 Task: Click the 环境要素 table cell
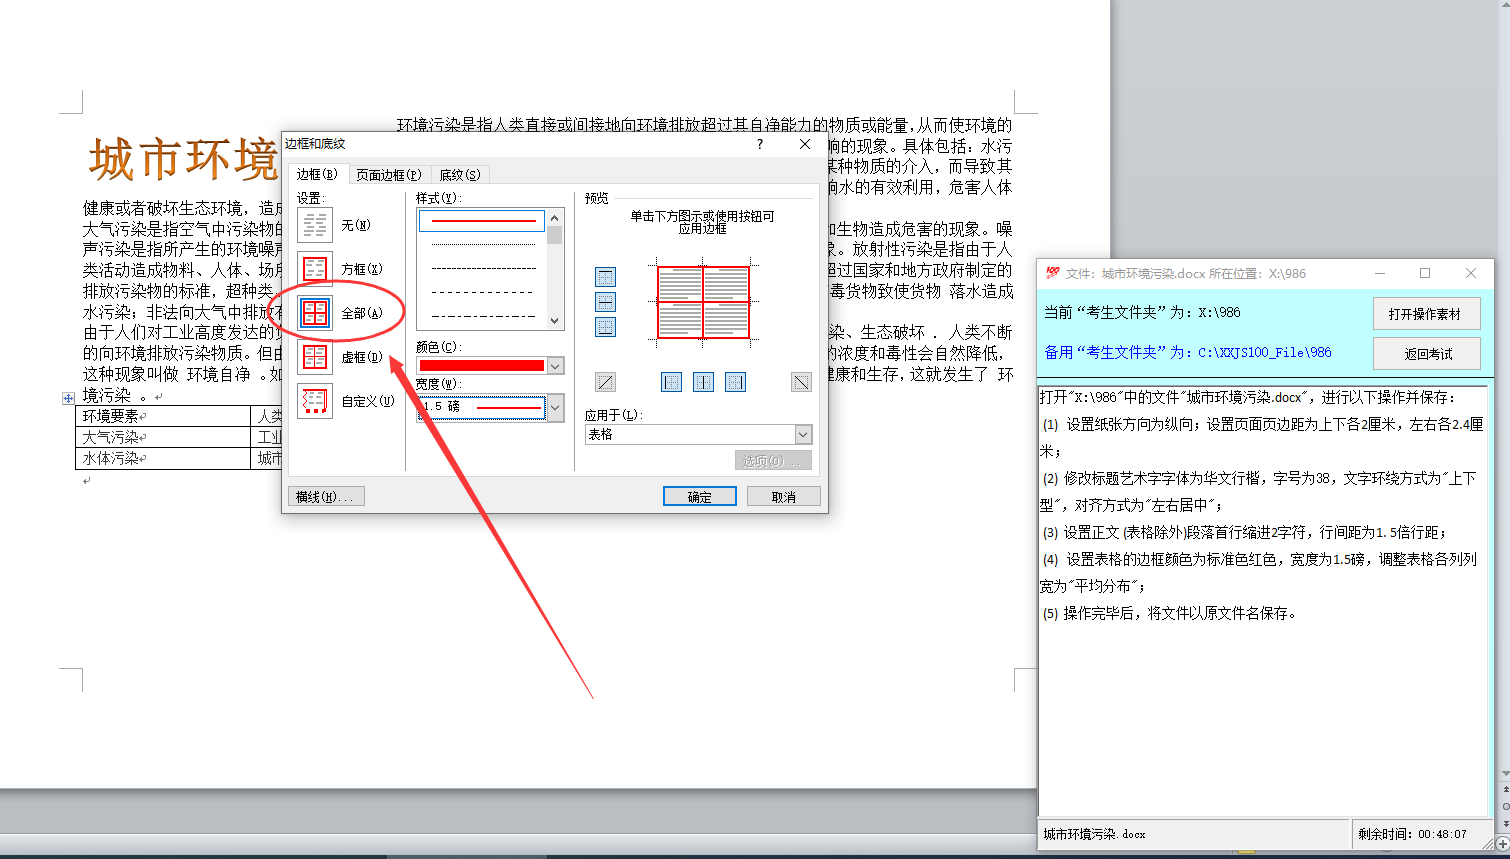pos(164,416)
